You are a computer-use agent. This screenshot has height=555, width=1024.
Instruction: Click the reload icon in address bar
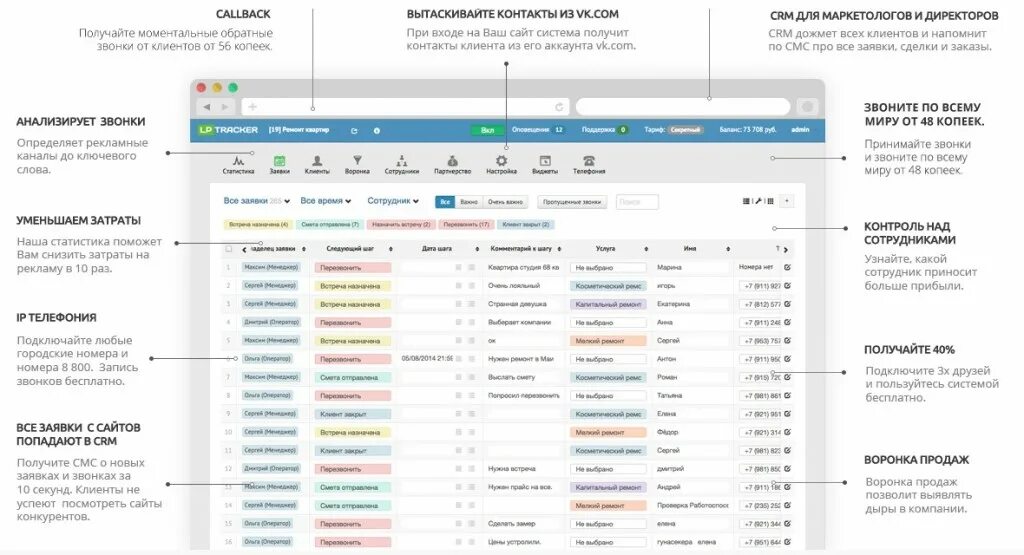pos(559,106)
